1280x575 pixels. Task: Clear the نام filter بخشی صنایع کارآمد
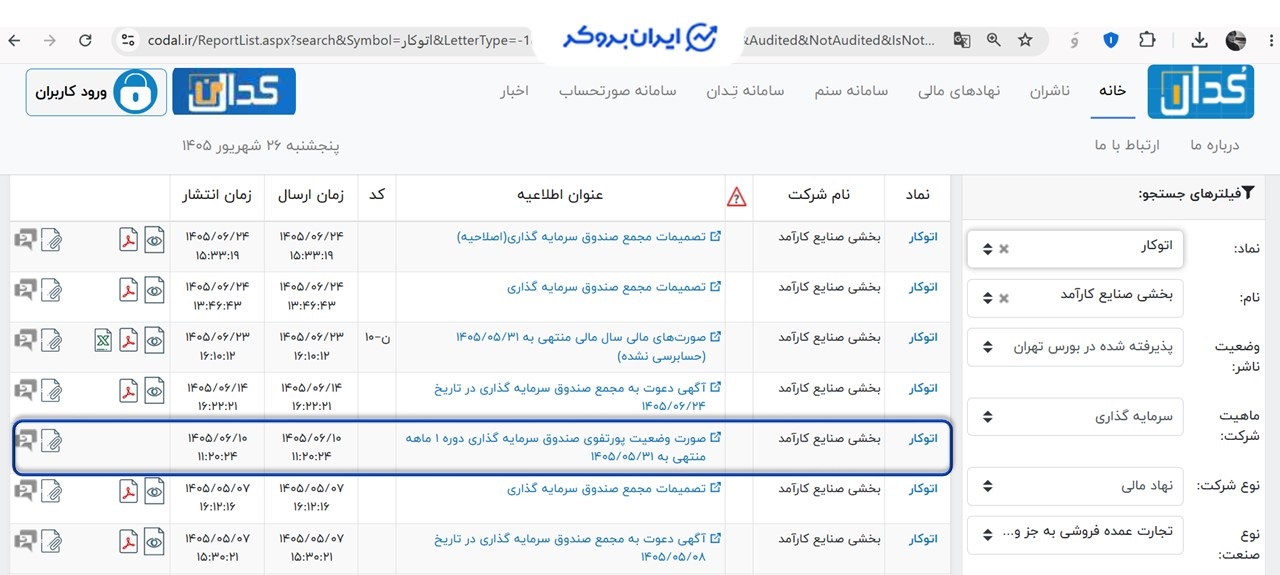[1004, 298]
